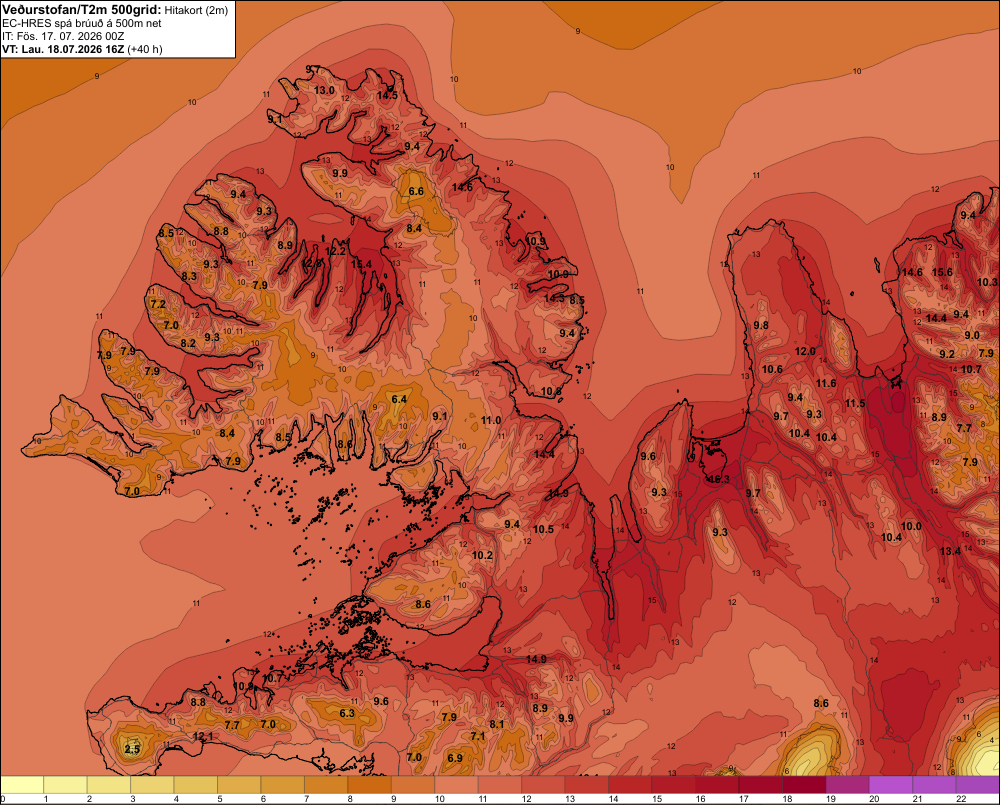Screen dimensions: 1000x805
Task: Click the '9.8' temperature label
Action: pyautogui.click(x=761, y=325)
